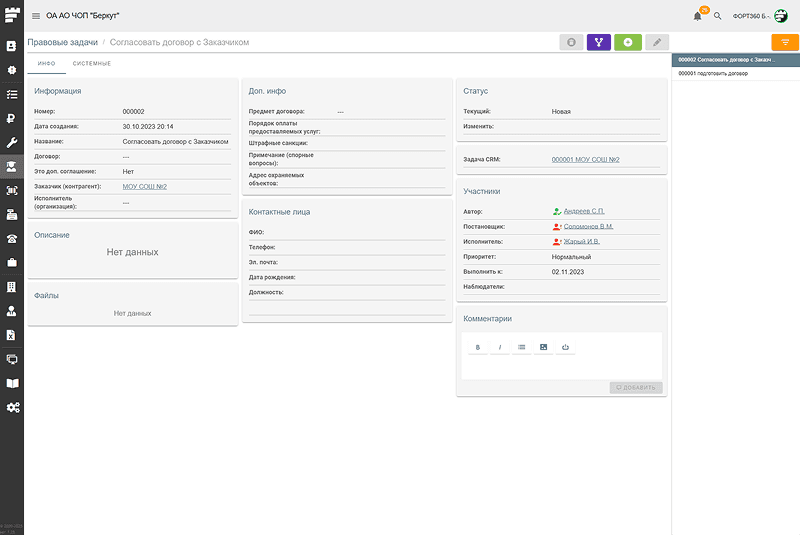
Task: Select the Инфо tab
Action: 46,63
